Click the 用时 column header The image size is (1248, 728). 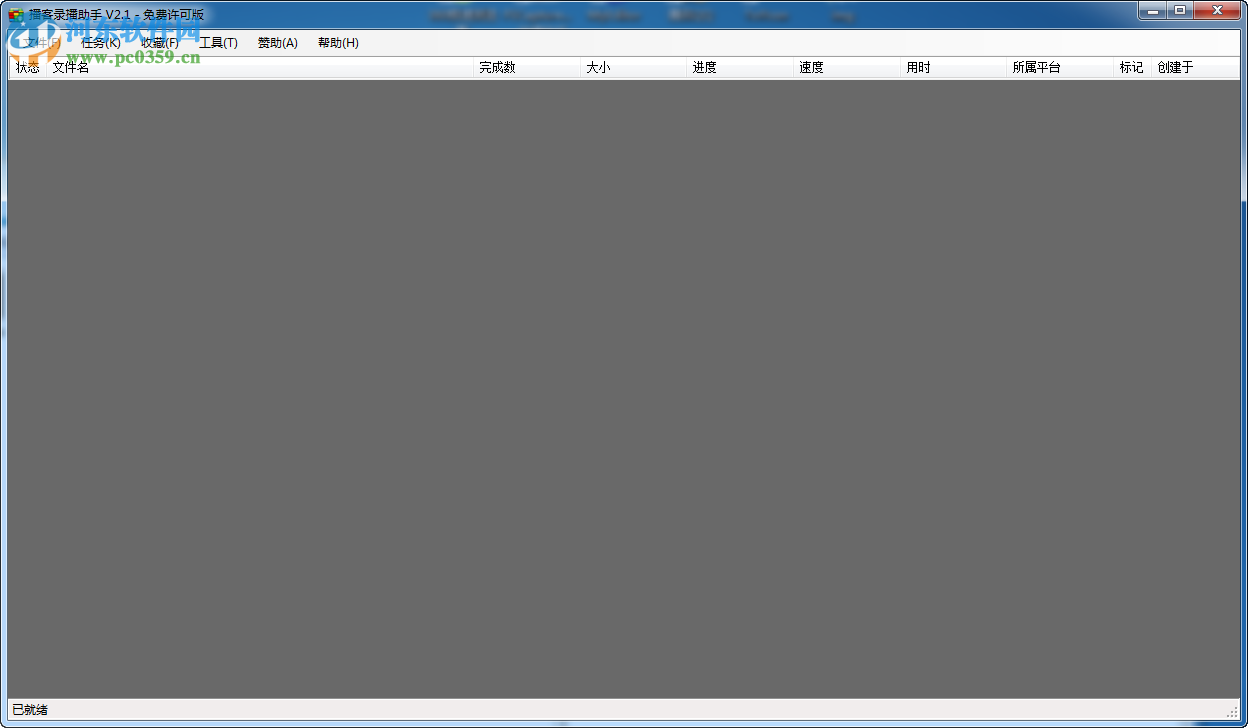pyautogui.click(x=918, y=67)
